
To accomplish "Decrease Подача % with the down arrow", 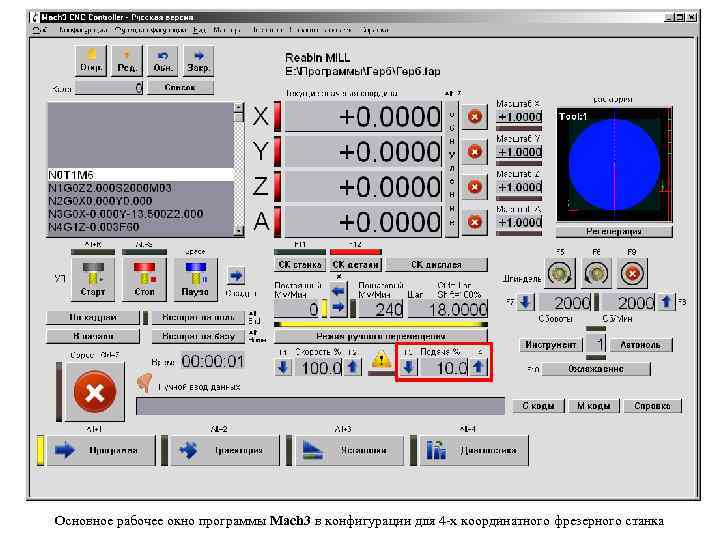I will click(409, 367).
